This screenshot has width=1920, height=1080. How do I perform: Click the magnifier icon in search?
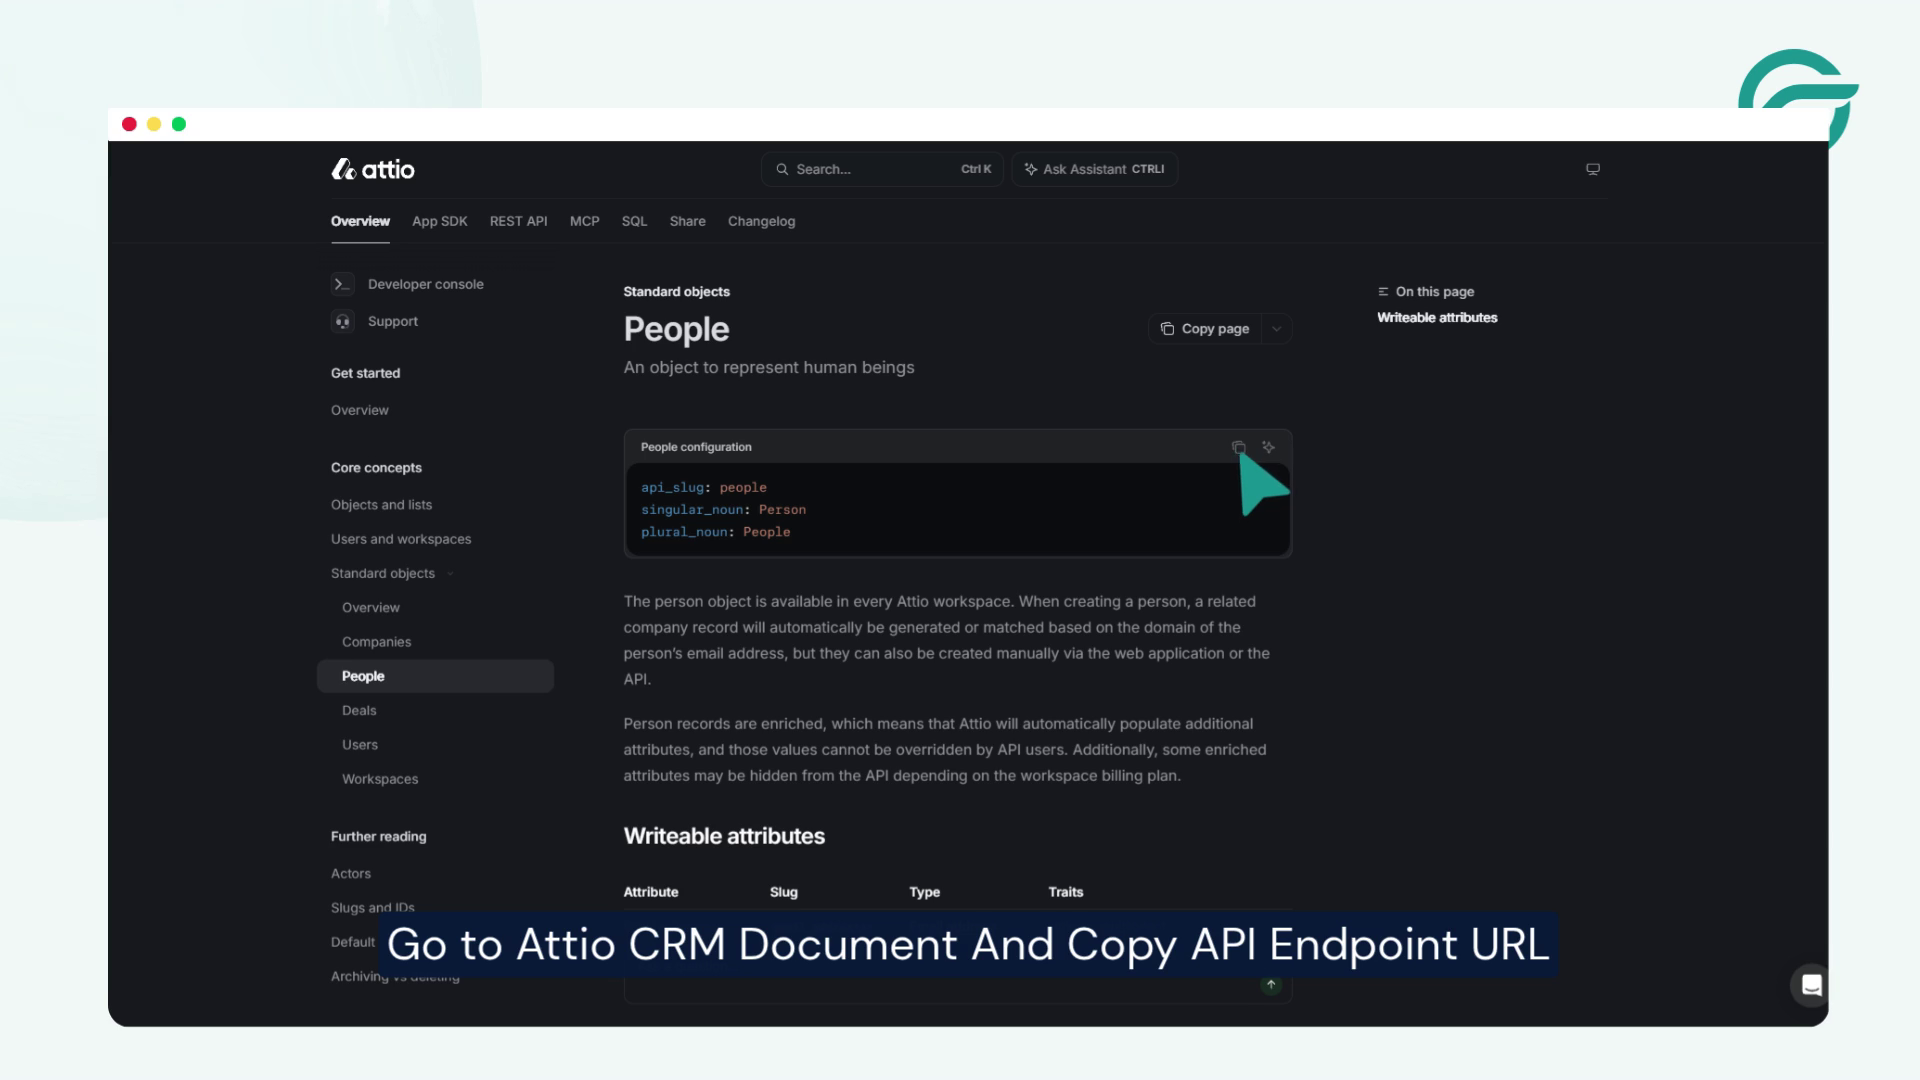[x=782, y=169]
